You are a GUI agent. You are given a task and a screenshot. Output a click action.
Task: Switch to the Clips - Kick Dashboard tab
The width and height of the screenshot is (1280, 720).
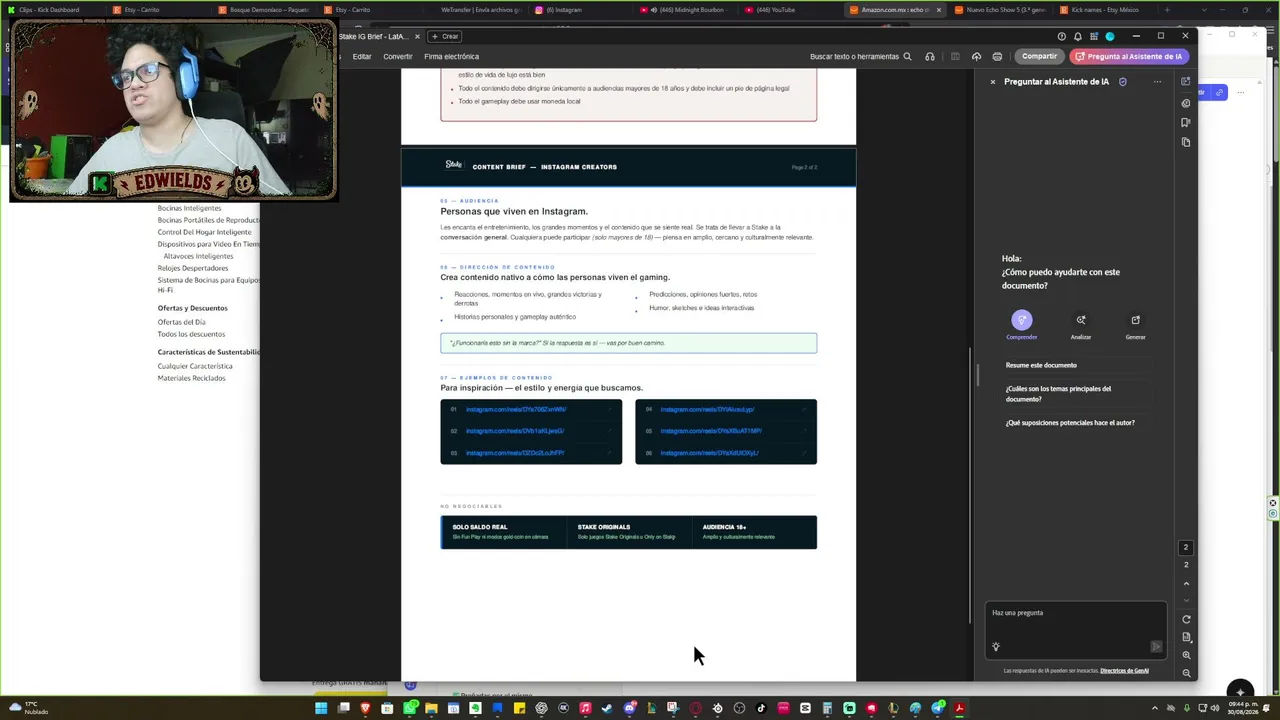coord(50,10)
